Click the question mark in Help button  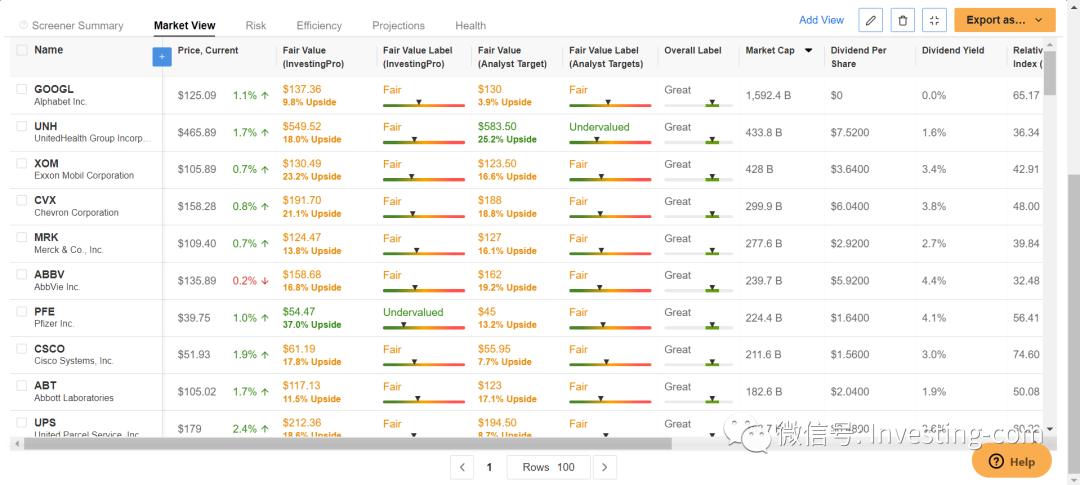tap(996, 462)
